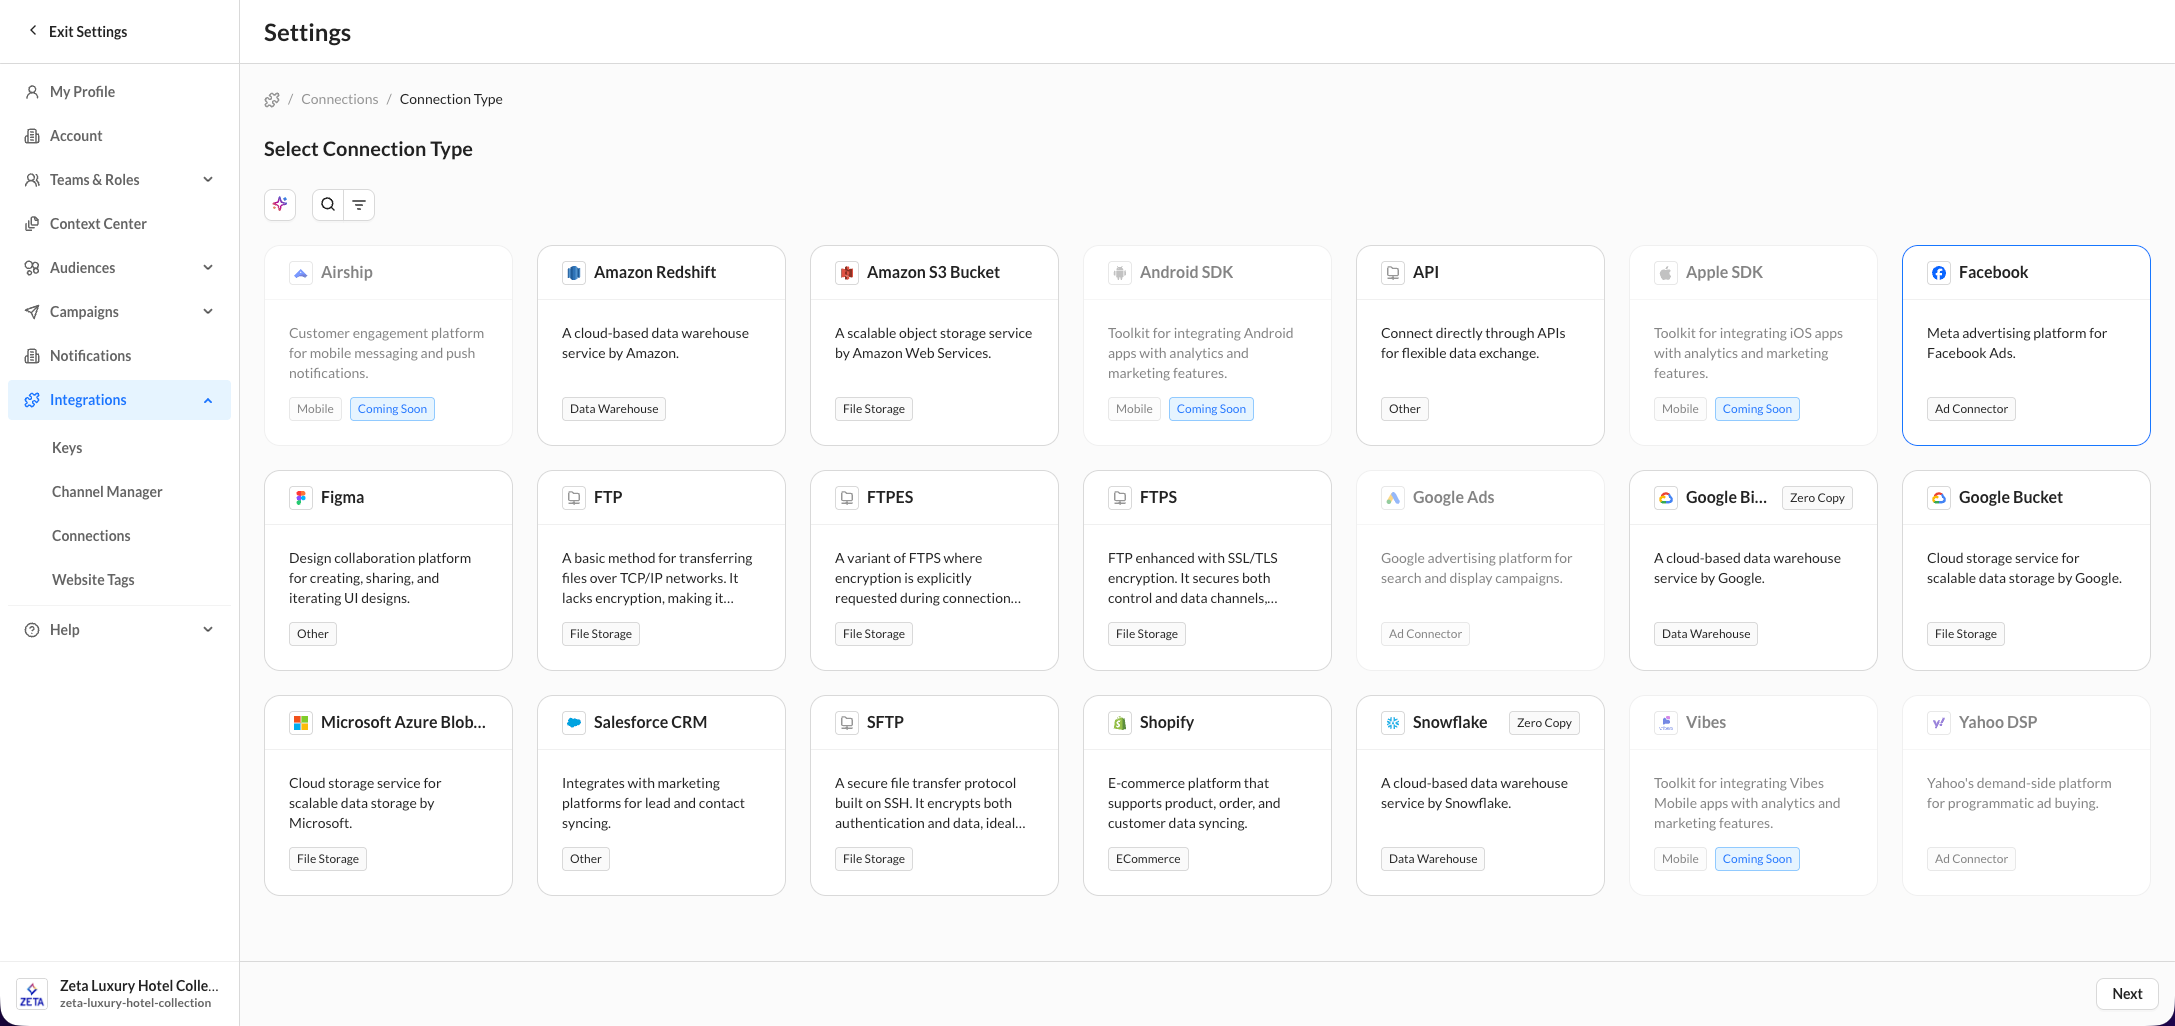
Task: Click the Facebook logo icon
Action: [1939, 272]
